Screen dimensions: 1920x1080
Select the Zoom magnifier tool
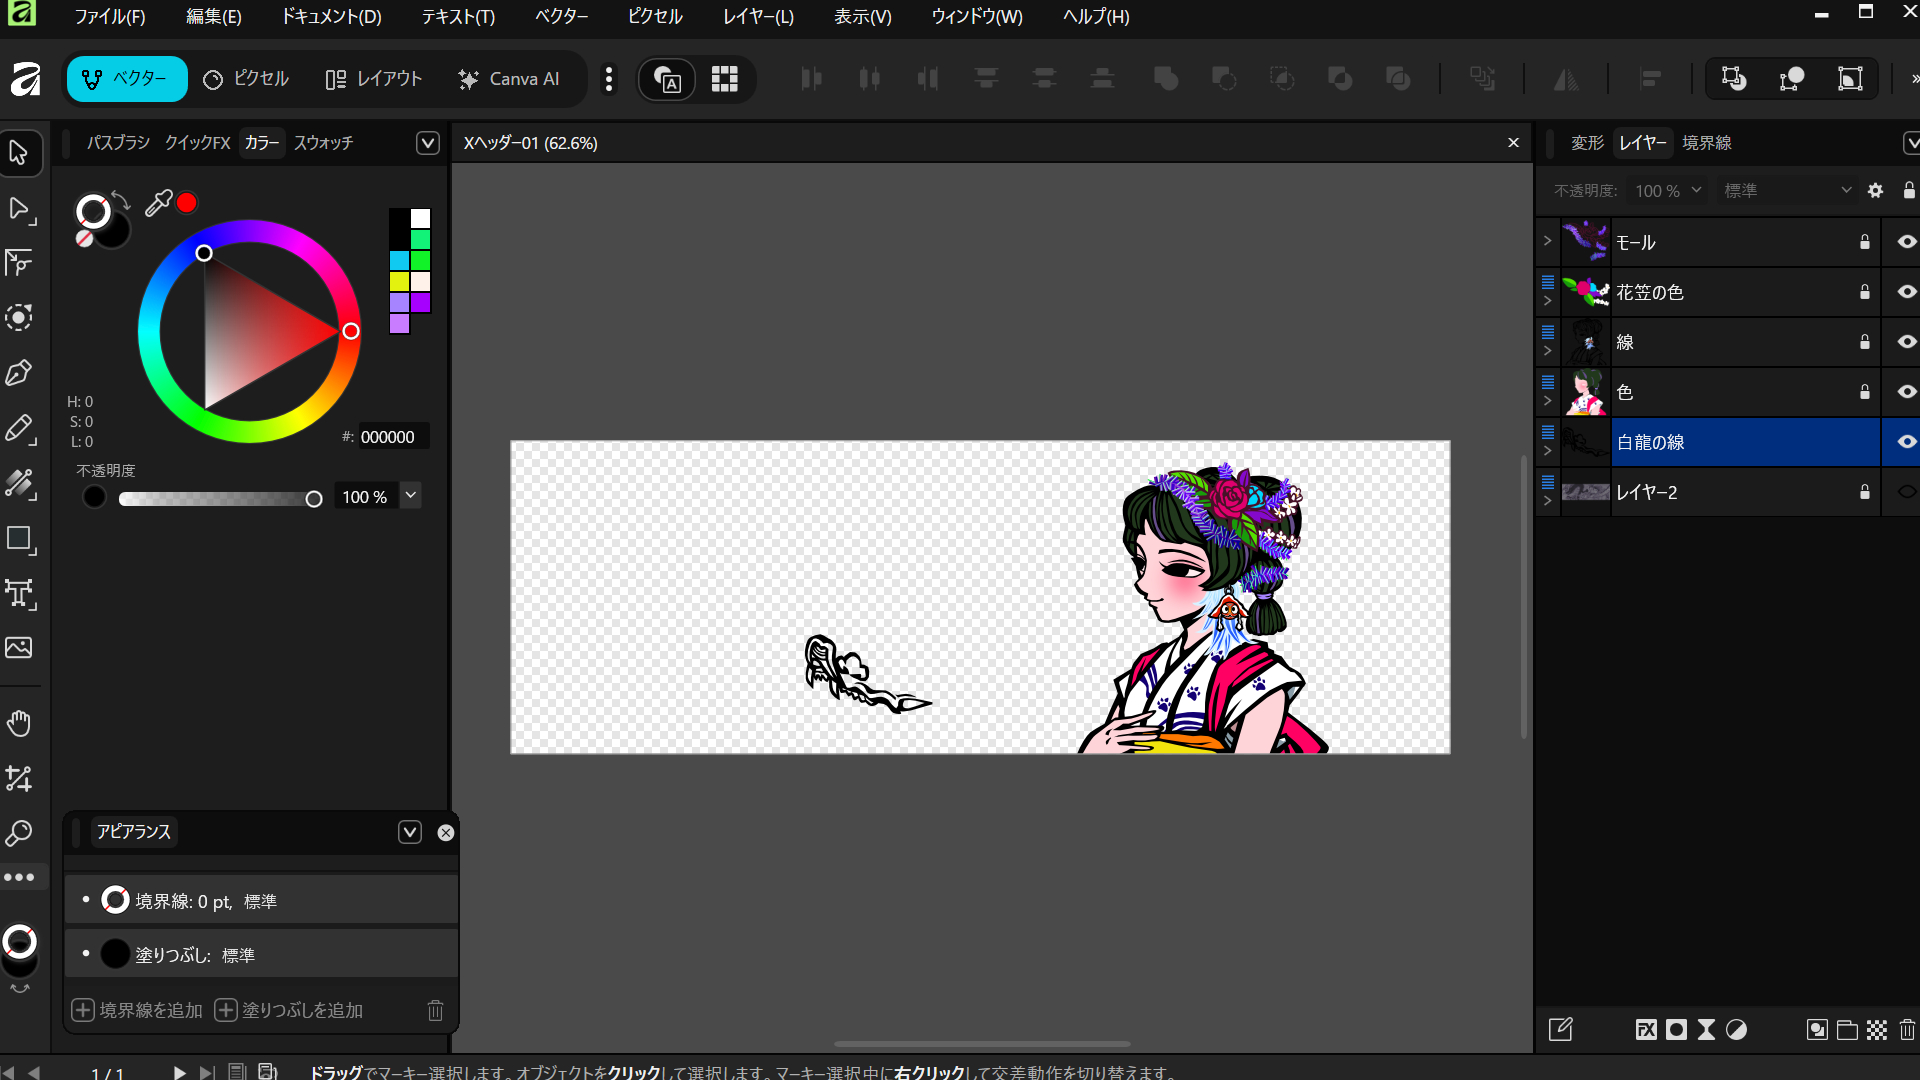(x=19, y=832)
